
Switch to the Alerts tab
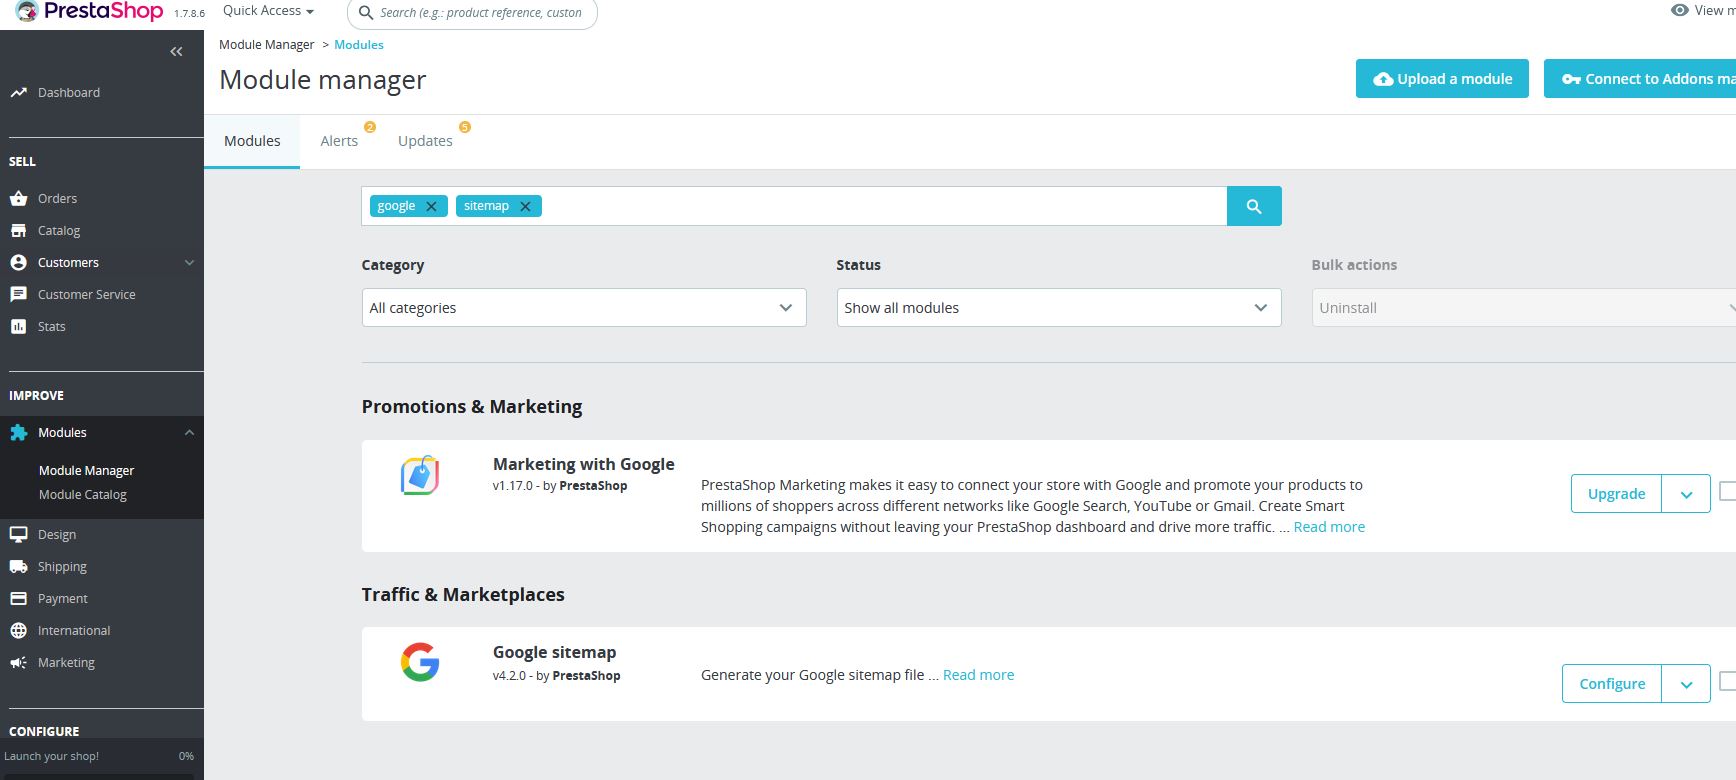(x=339, y=141)
